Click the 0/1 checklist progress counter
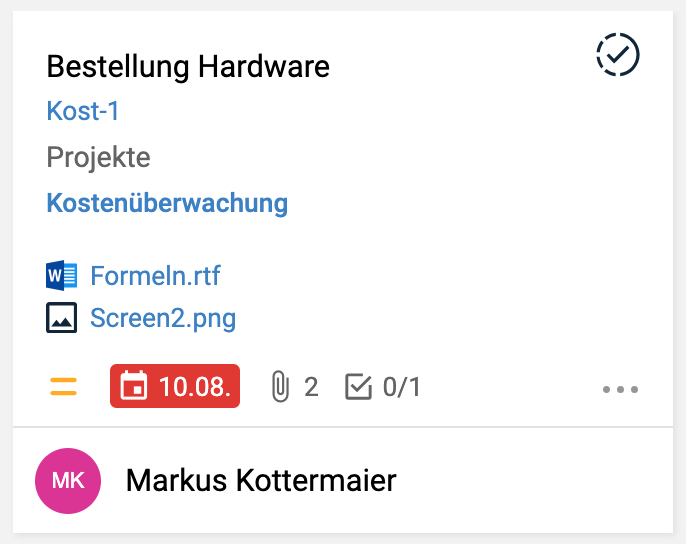The height and width of the screenshot is (544, 686). [401, 387]
